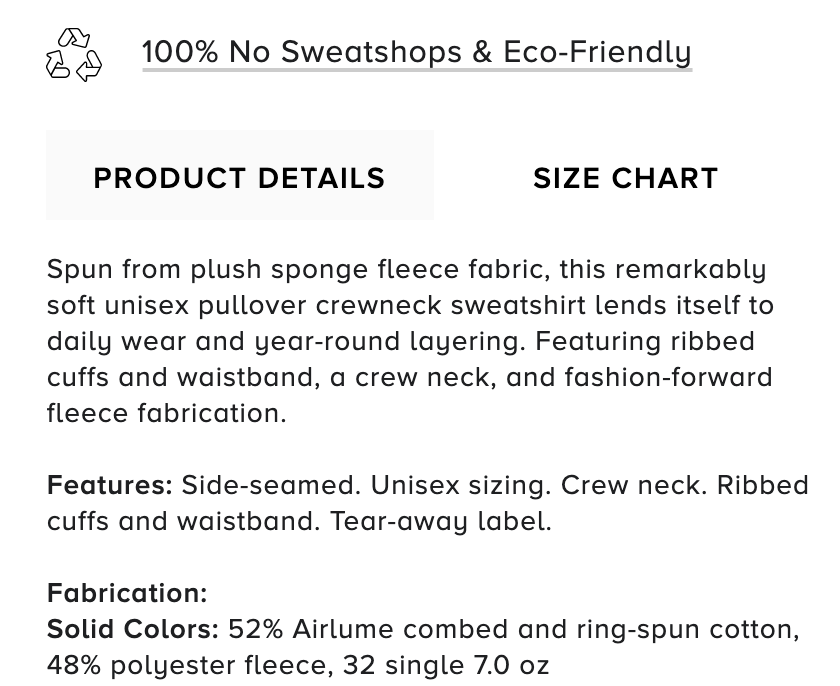Click the bold Features label

[x=110, y=485]
